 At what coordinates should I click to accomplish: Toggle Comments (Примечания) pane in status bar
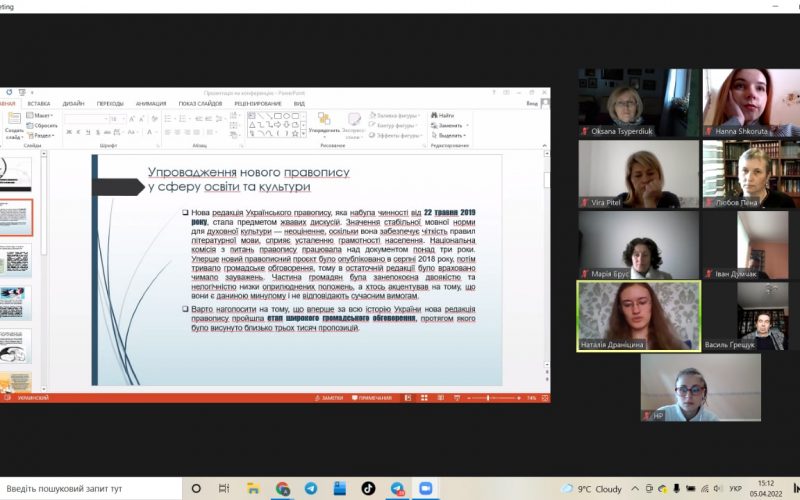tap(372, 397)
